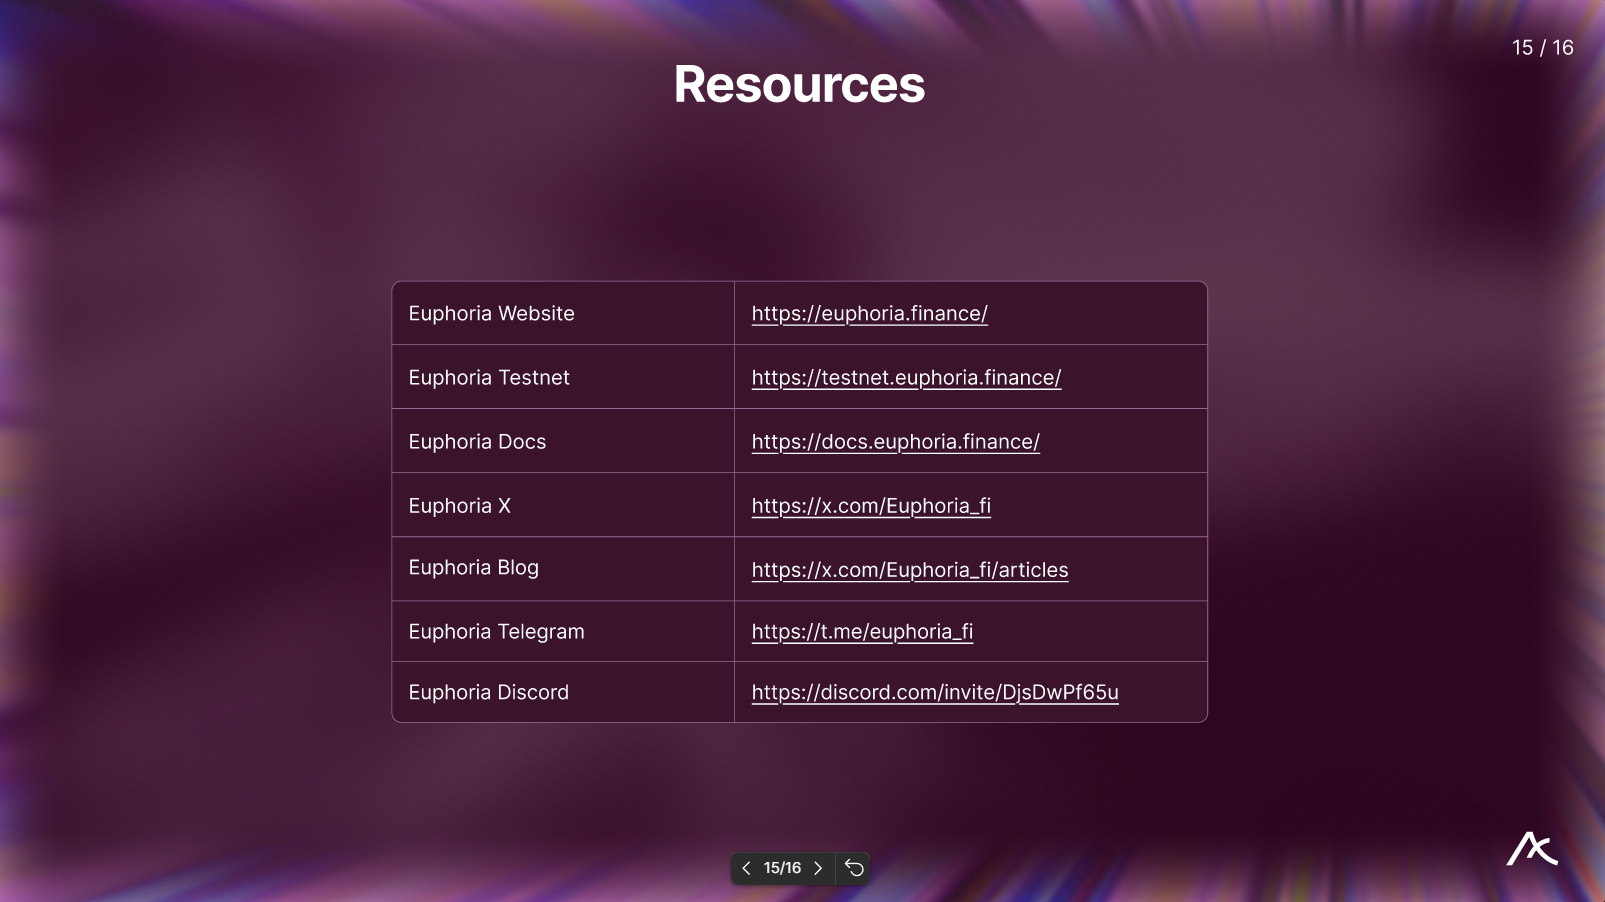Click the Euphoria Blog row label
1605x902 pixels.
tap(473, 568)
